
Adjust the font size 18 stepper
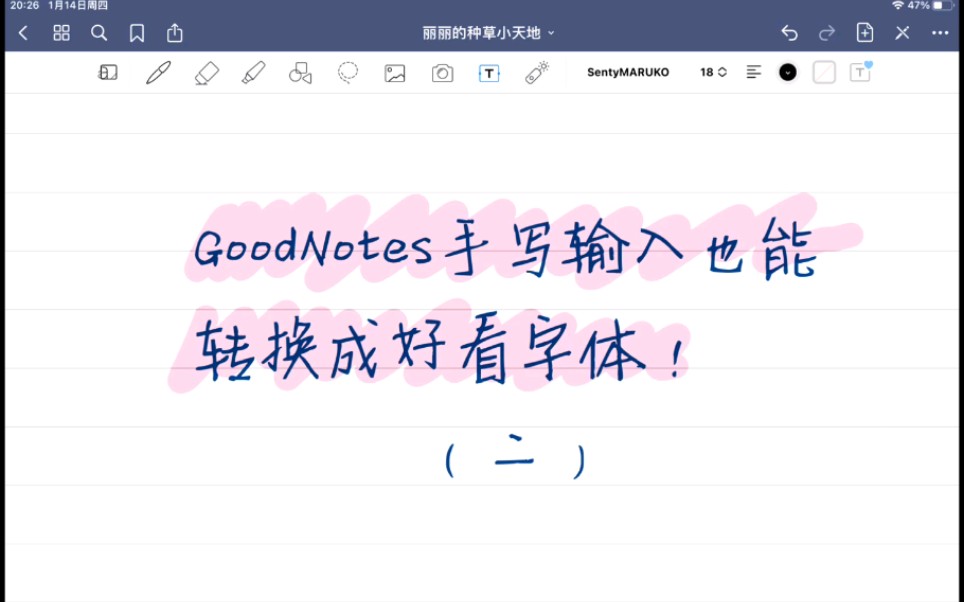tap(713, 73)
